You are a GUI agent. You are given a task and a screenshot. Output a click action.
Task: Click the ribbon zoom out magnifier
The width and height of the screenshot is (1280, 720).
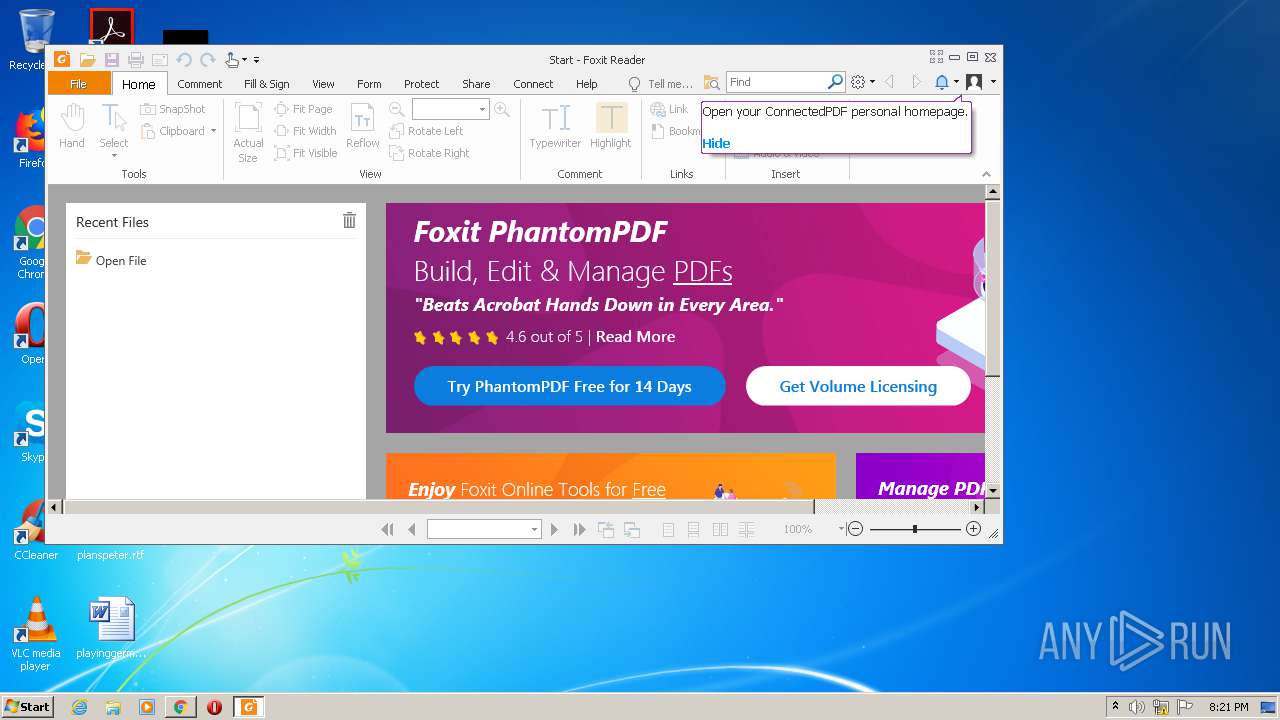point(397,109)
